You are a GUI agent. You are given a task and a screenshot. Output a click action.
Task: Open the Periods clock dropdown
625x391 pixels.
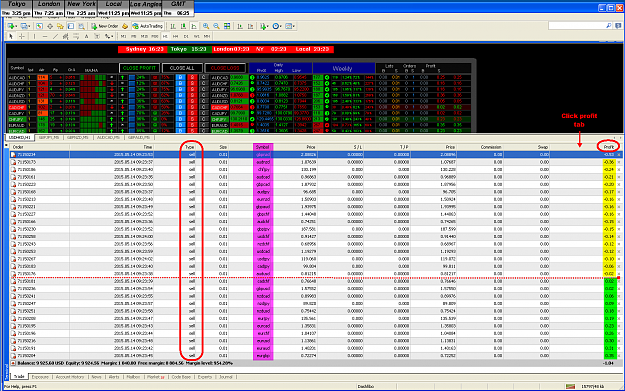click(277, 26)
